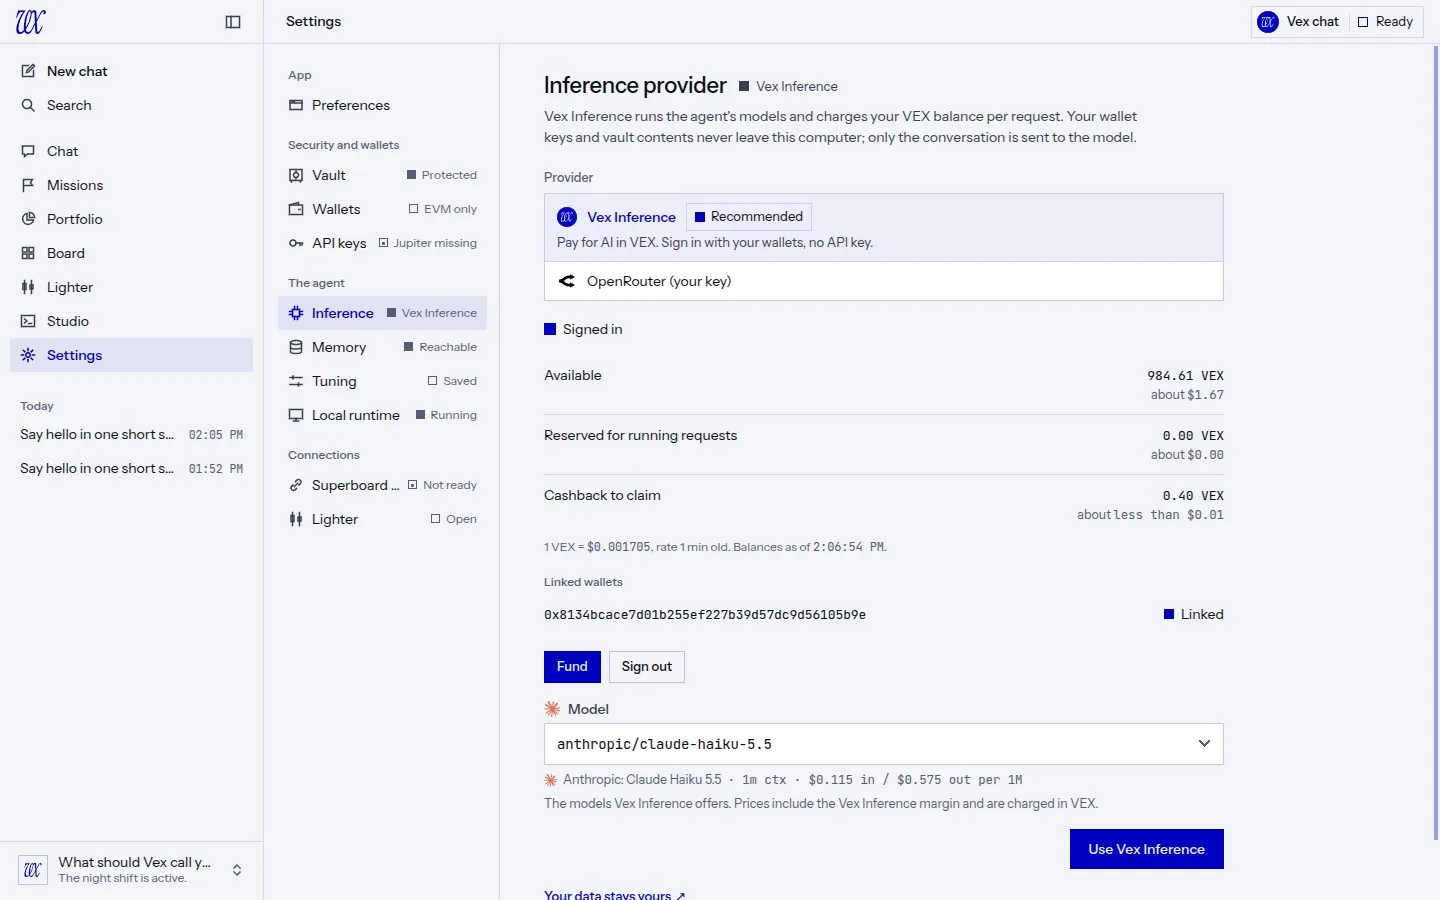Collapse the sidebar with the panel icon
The image size is (1440, 900).
tap(233, 22)
